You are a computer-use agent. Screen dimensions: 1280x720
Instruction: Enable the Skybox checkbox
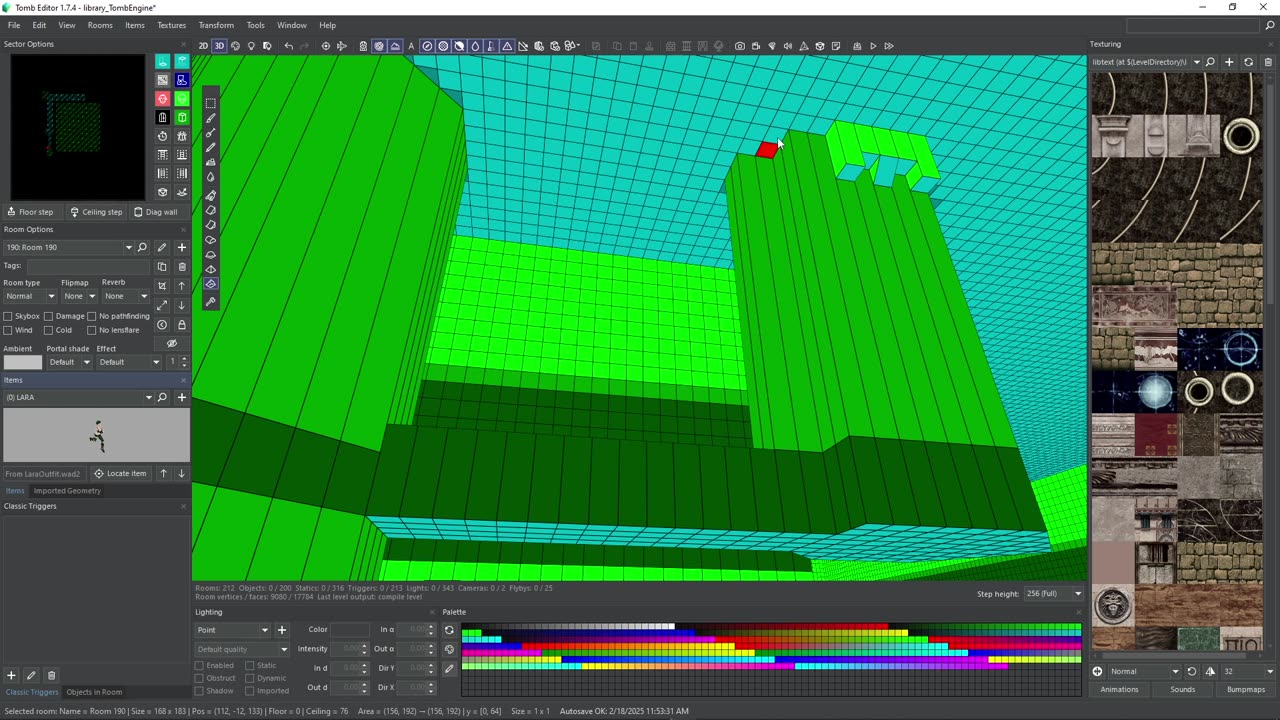[x=8, y=316]
